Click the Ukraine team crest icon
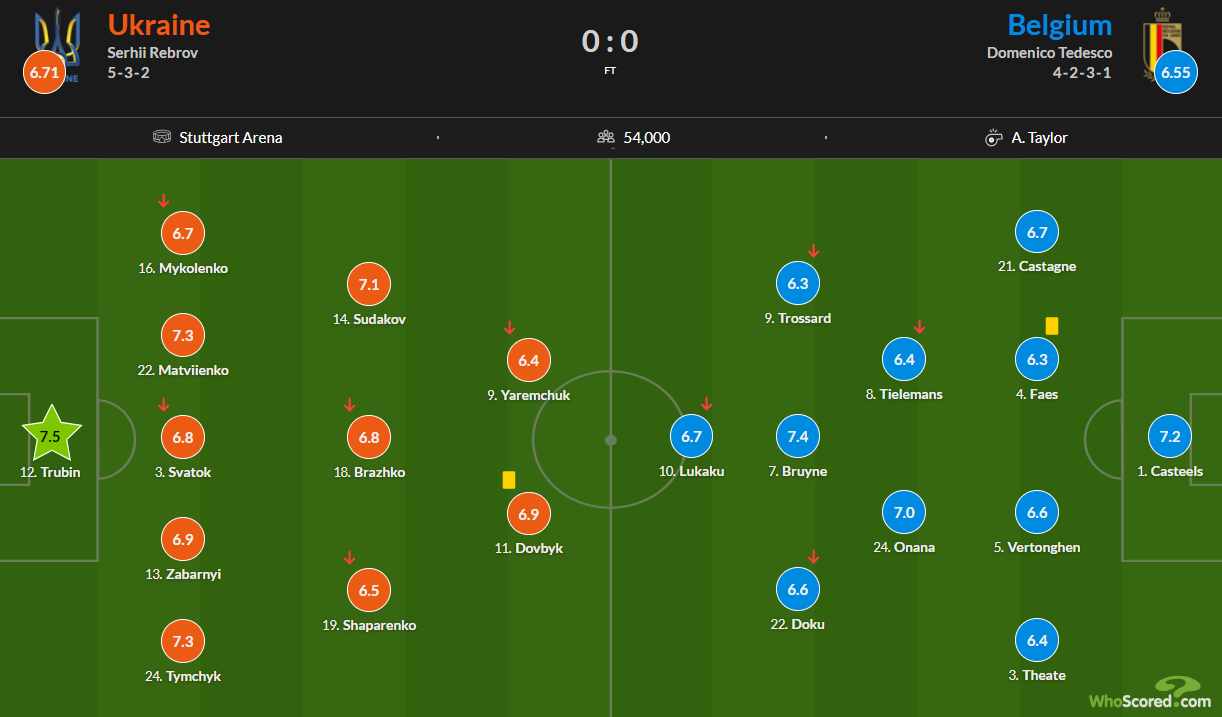Screen dimensions: 1222x717 tap(57, 36)
